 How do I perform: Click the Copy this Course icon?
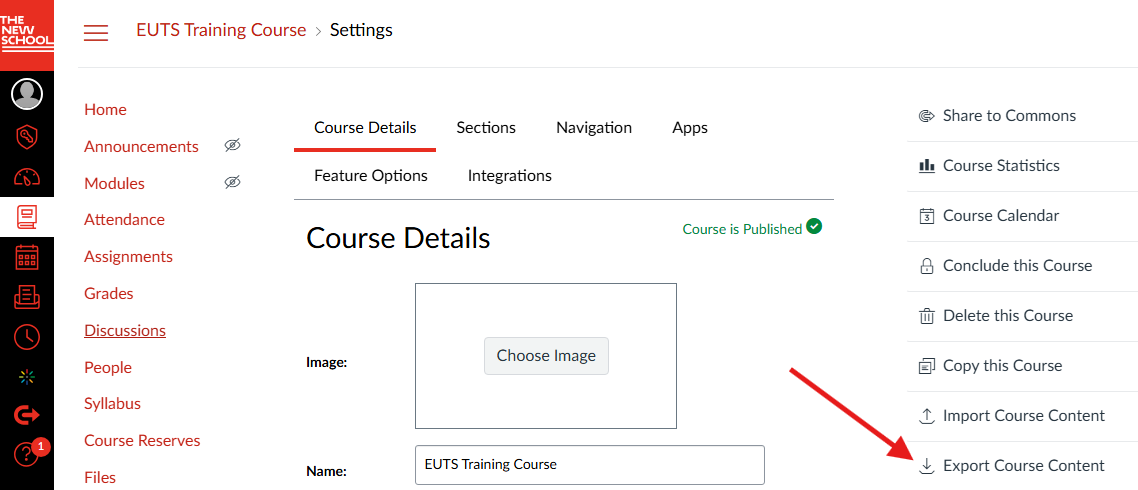coord(926,366)
